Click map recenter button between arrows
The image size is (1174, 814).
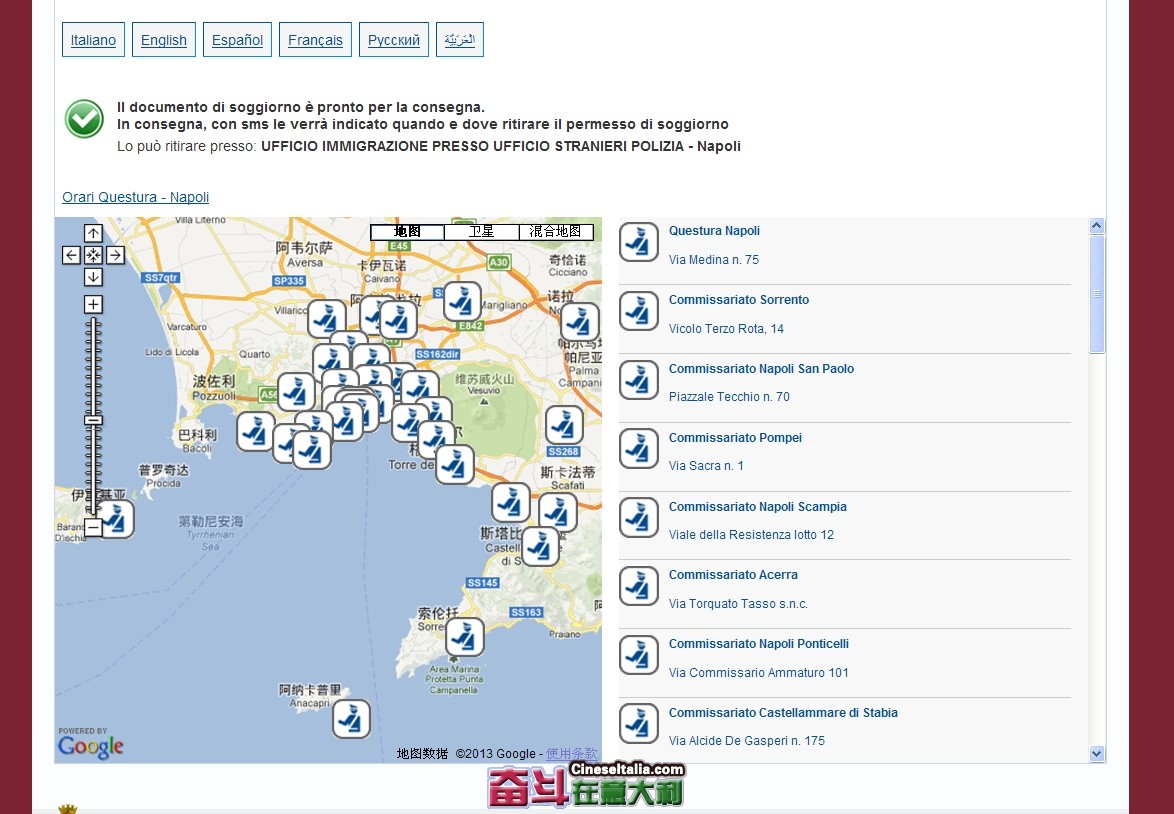pos(93,255)
